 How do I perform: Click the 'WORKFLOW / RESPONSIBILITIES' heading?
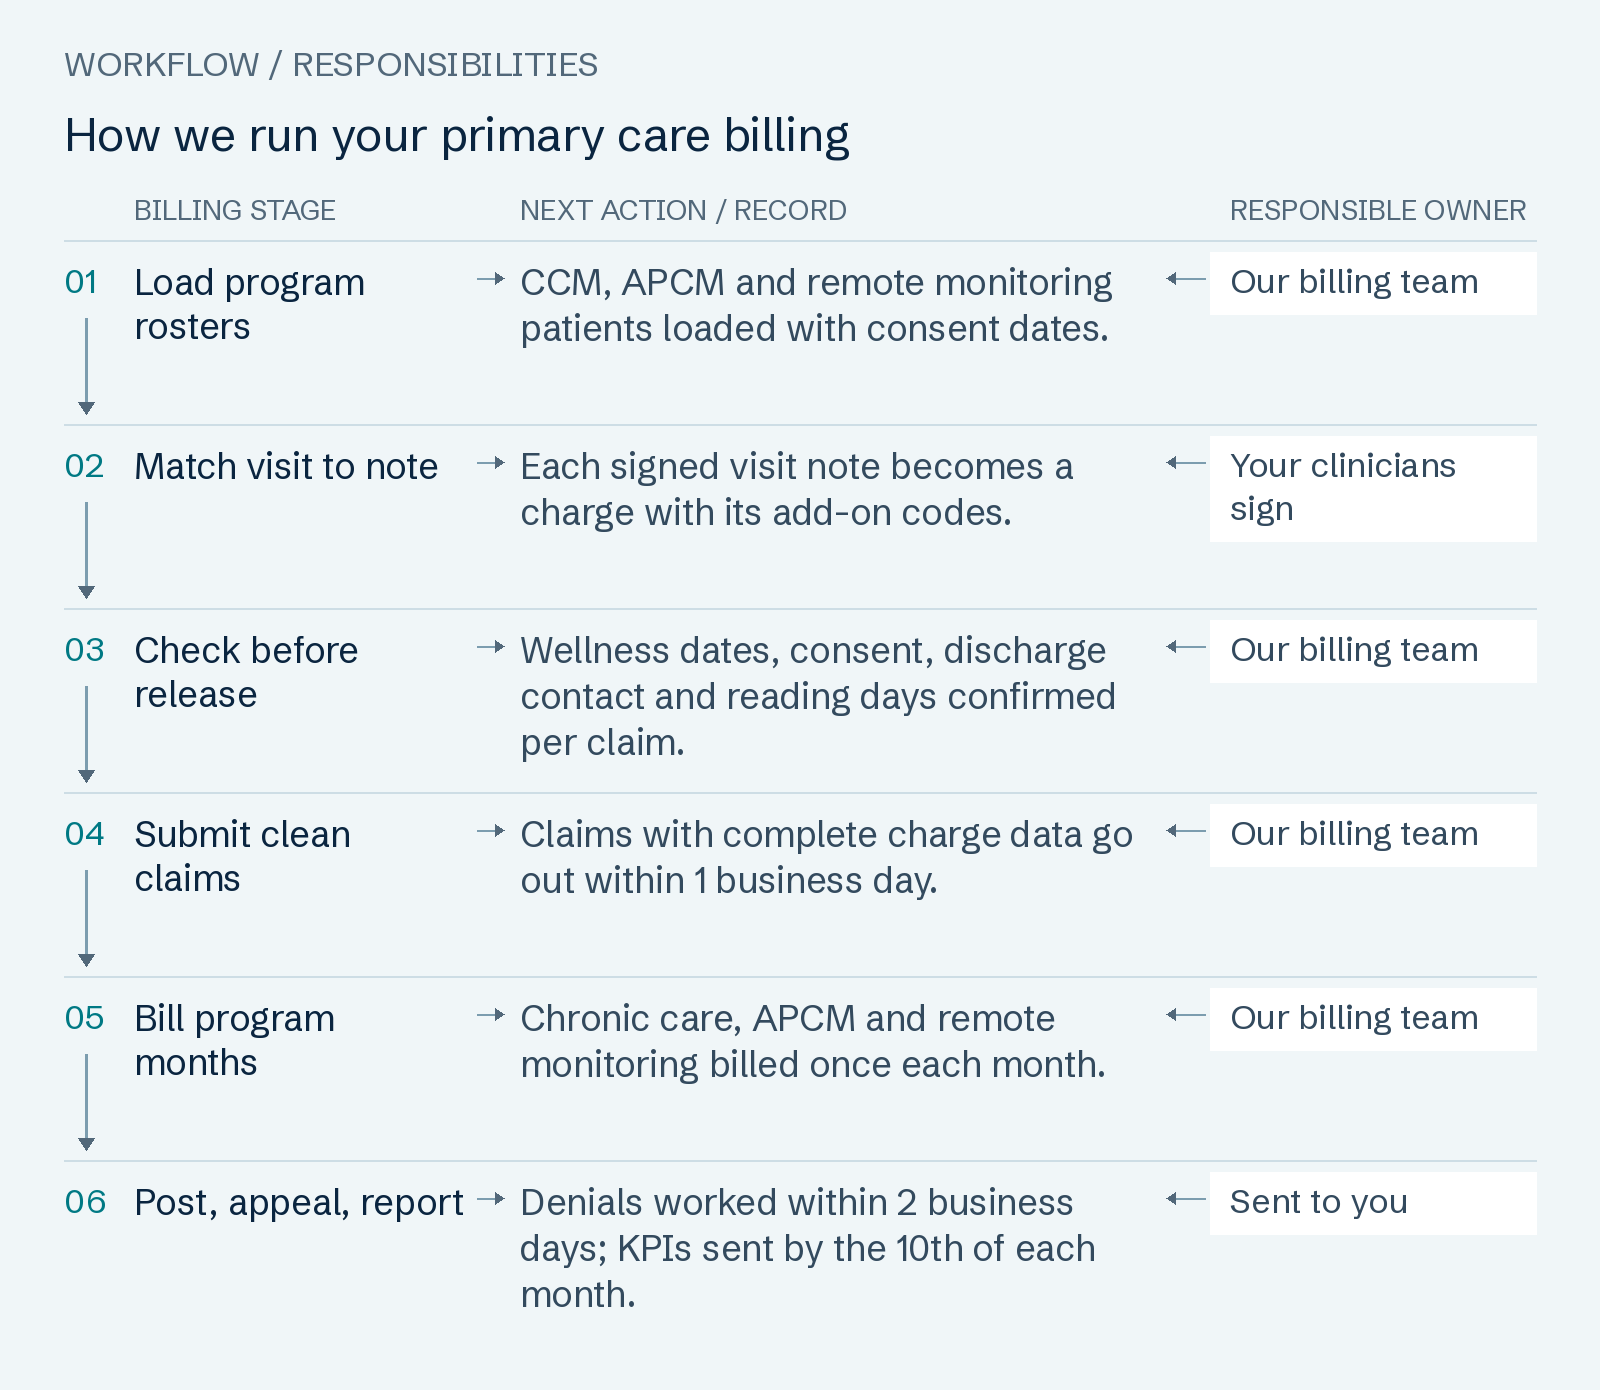pos(331,65)
